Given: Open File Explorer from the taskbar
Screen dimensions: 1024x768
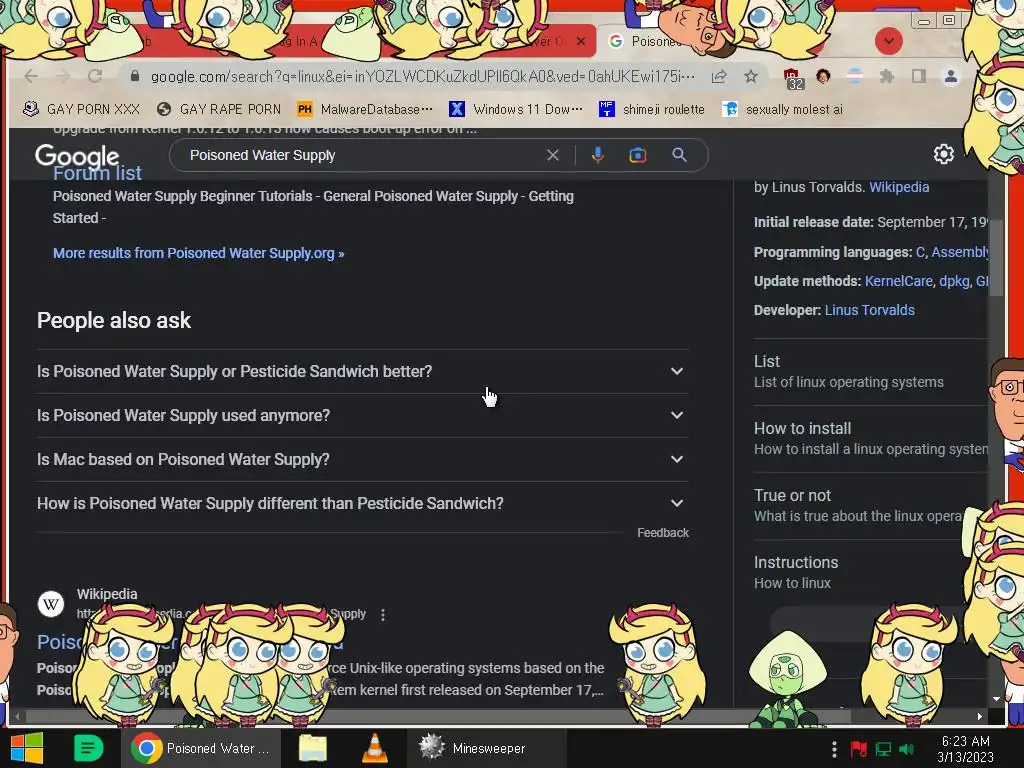Looking at the screenshot, I should click(313, 748).
